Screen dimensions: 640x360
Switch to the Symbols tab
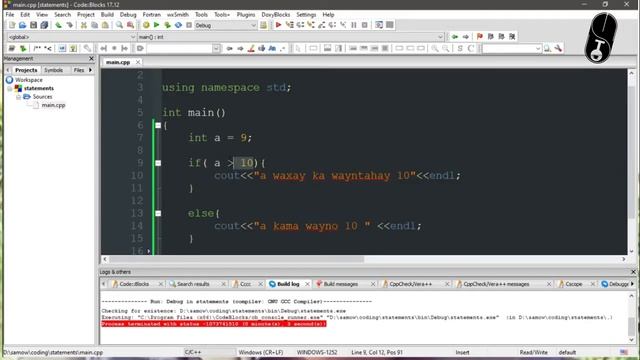[x=53, y=70]
